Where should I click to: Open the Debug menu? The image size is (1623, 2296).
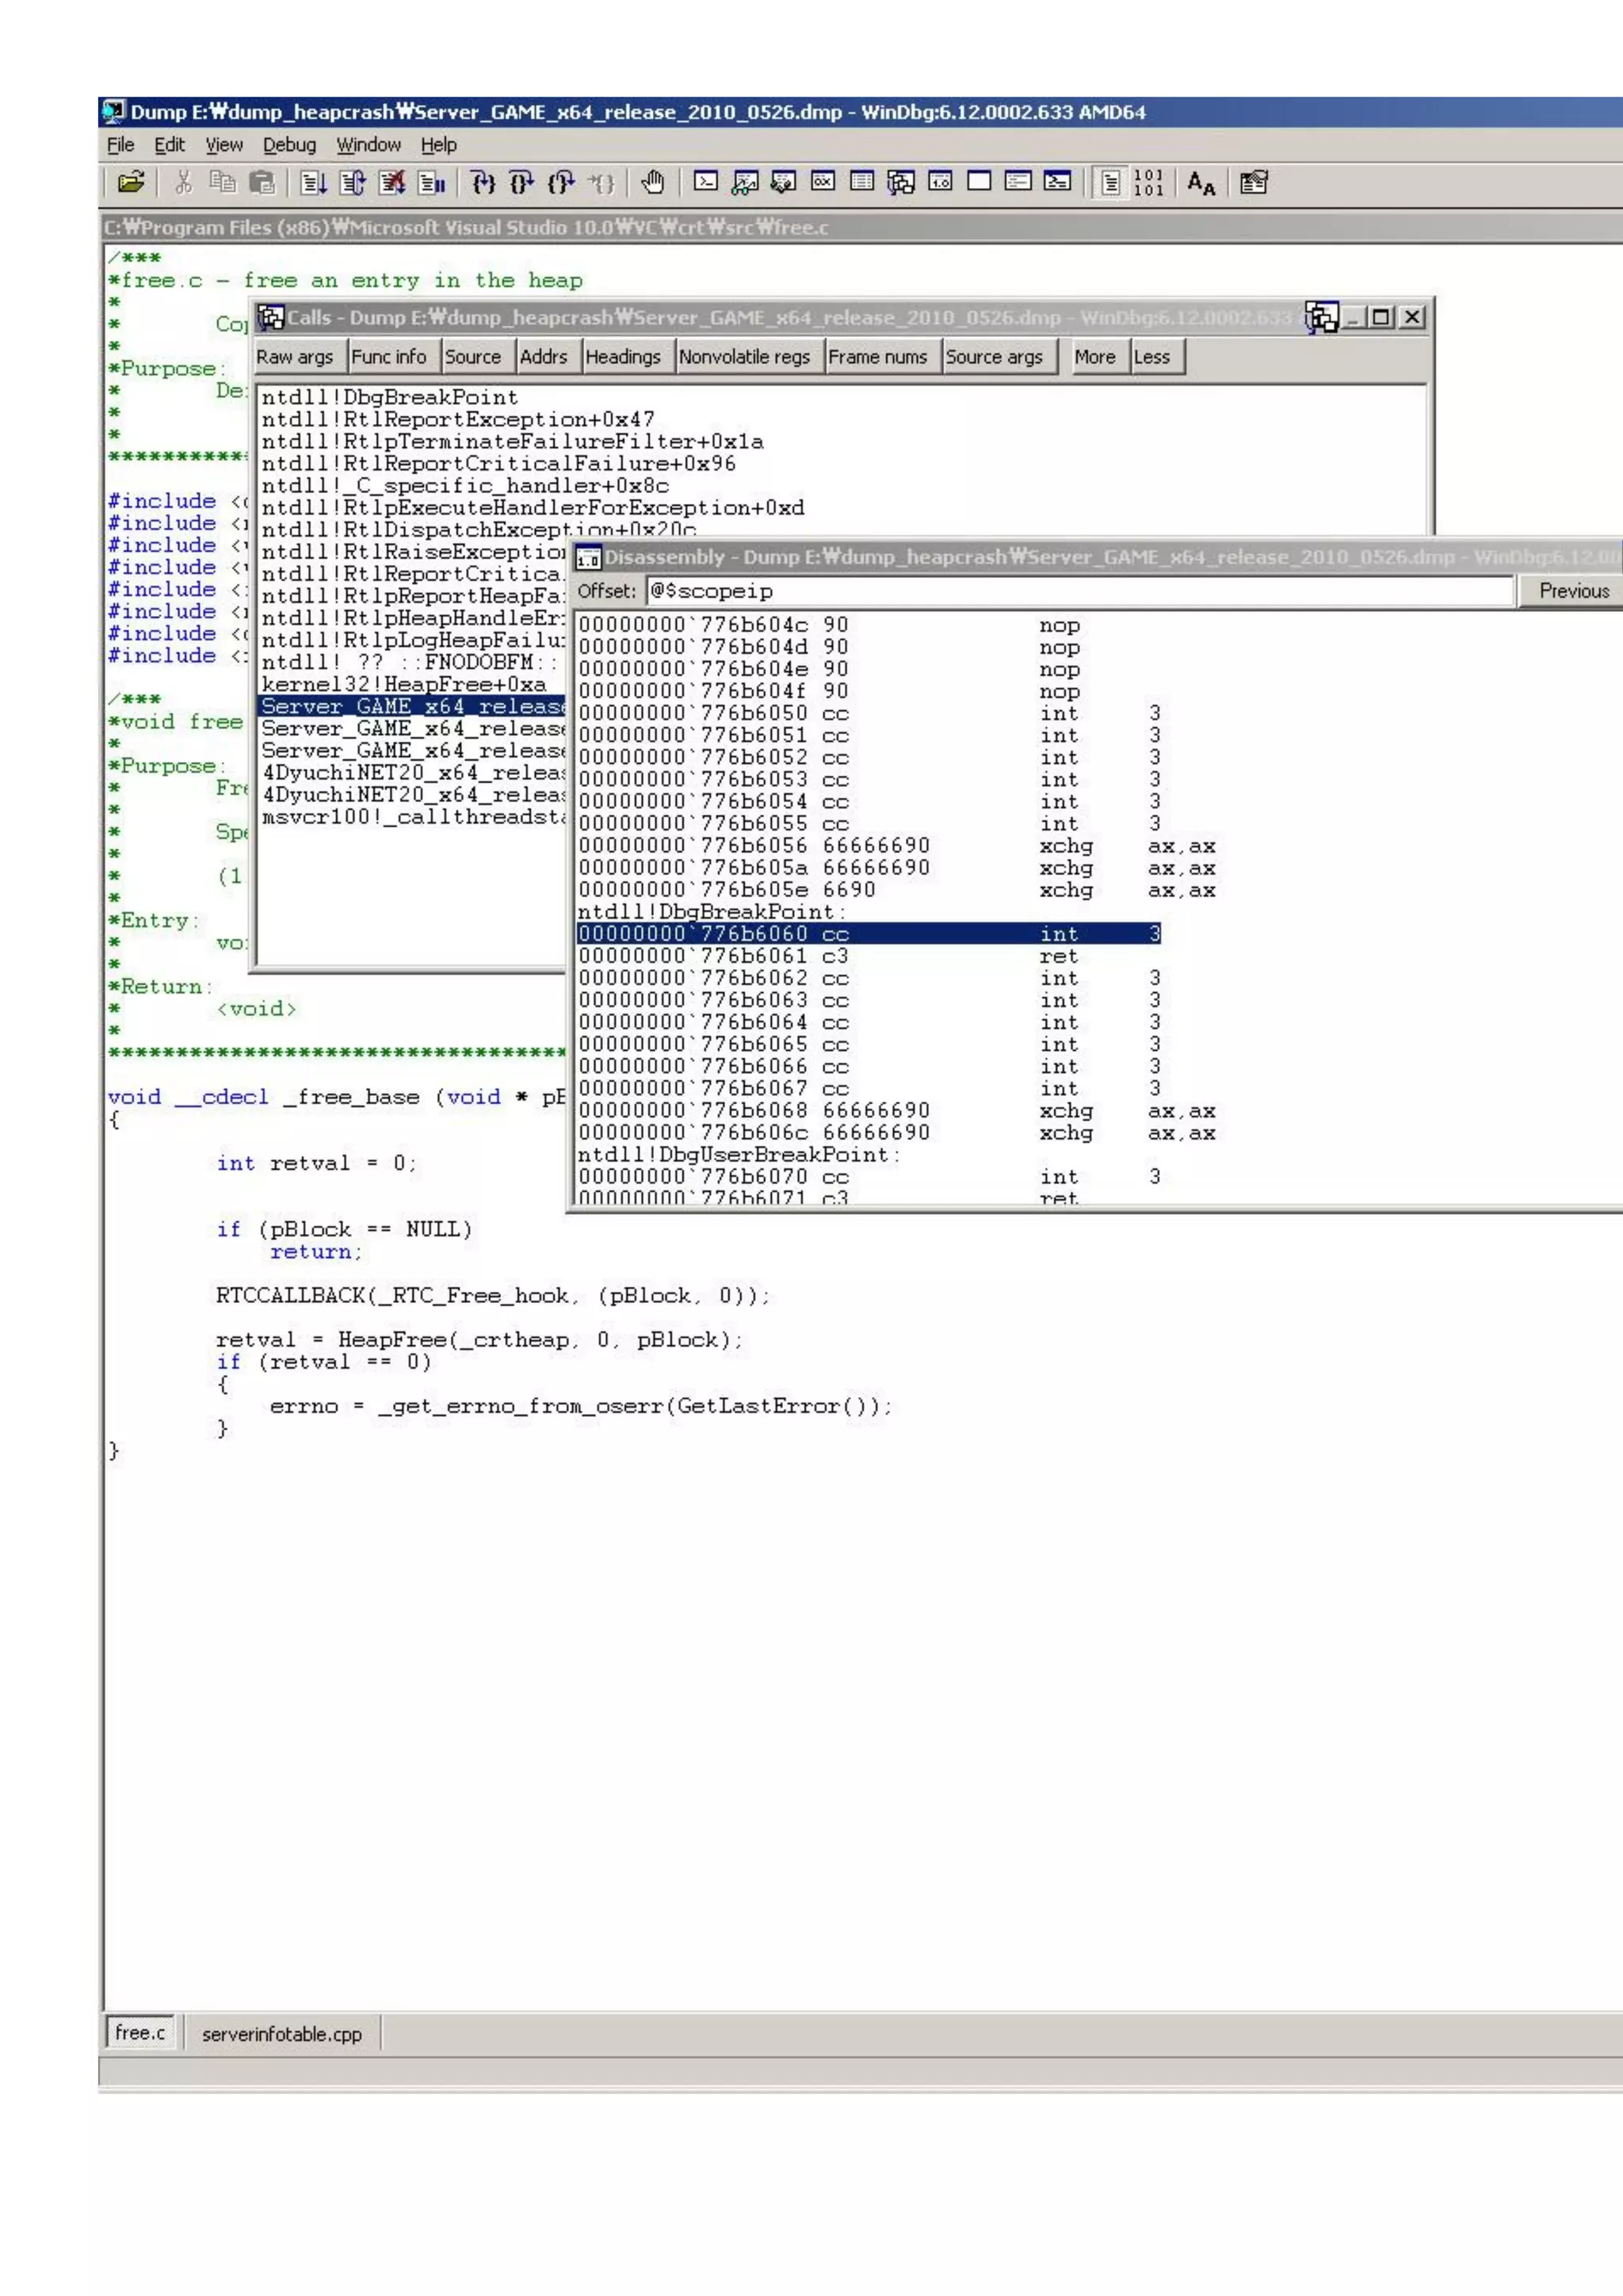coord(289,145)
